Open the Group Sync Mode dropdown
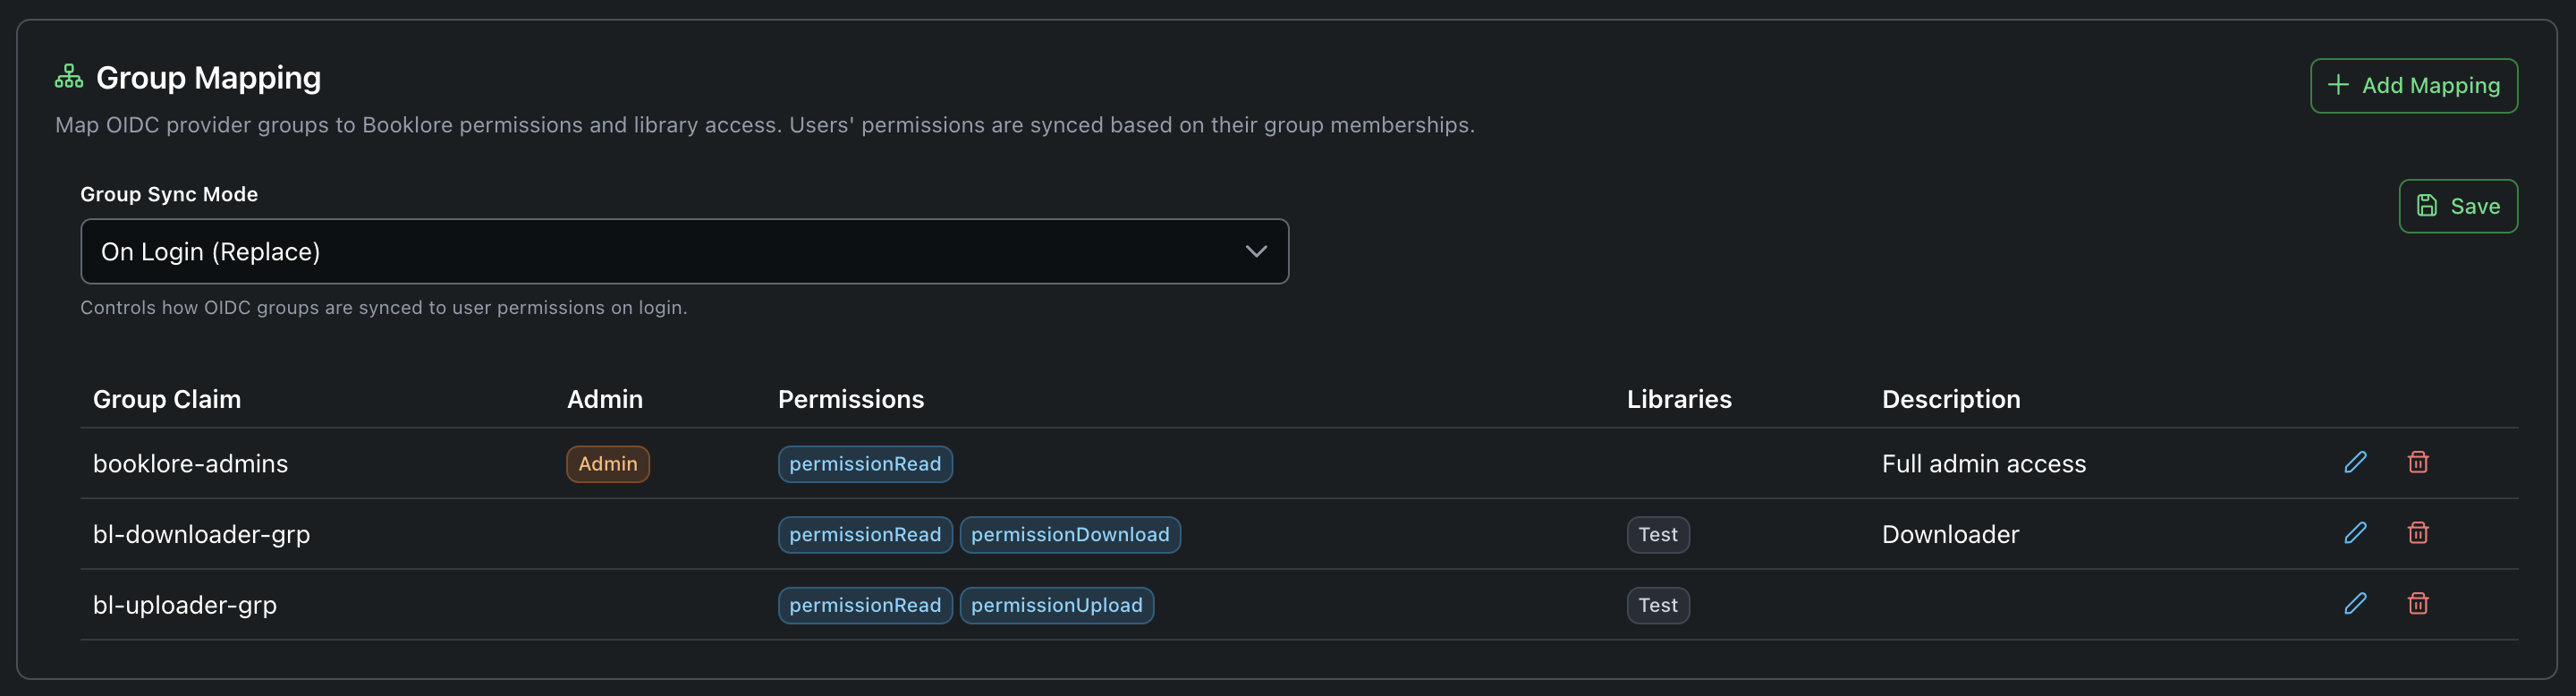Viewport: 2576px width, 696px height. click(684, 252)
